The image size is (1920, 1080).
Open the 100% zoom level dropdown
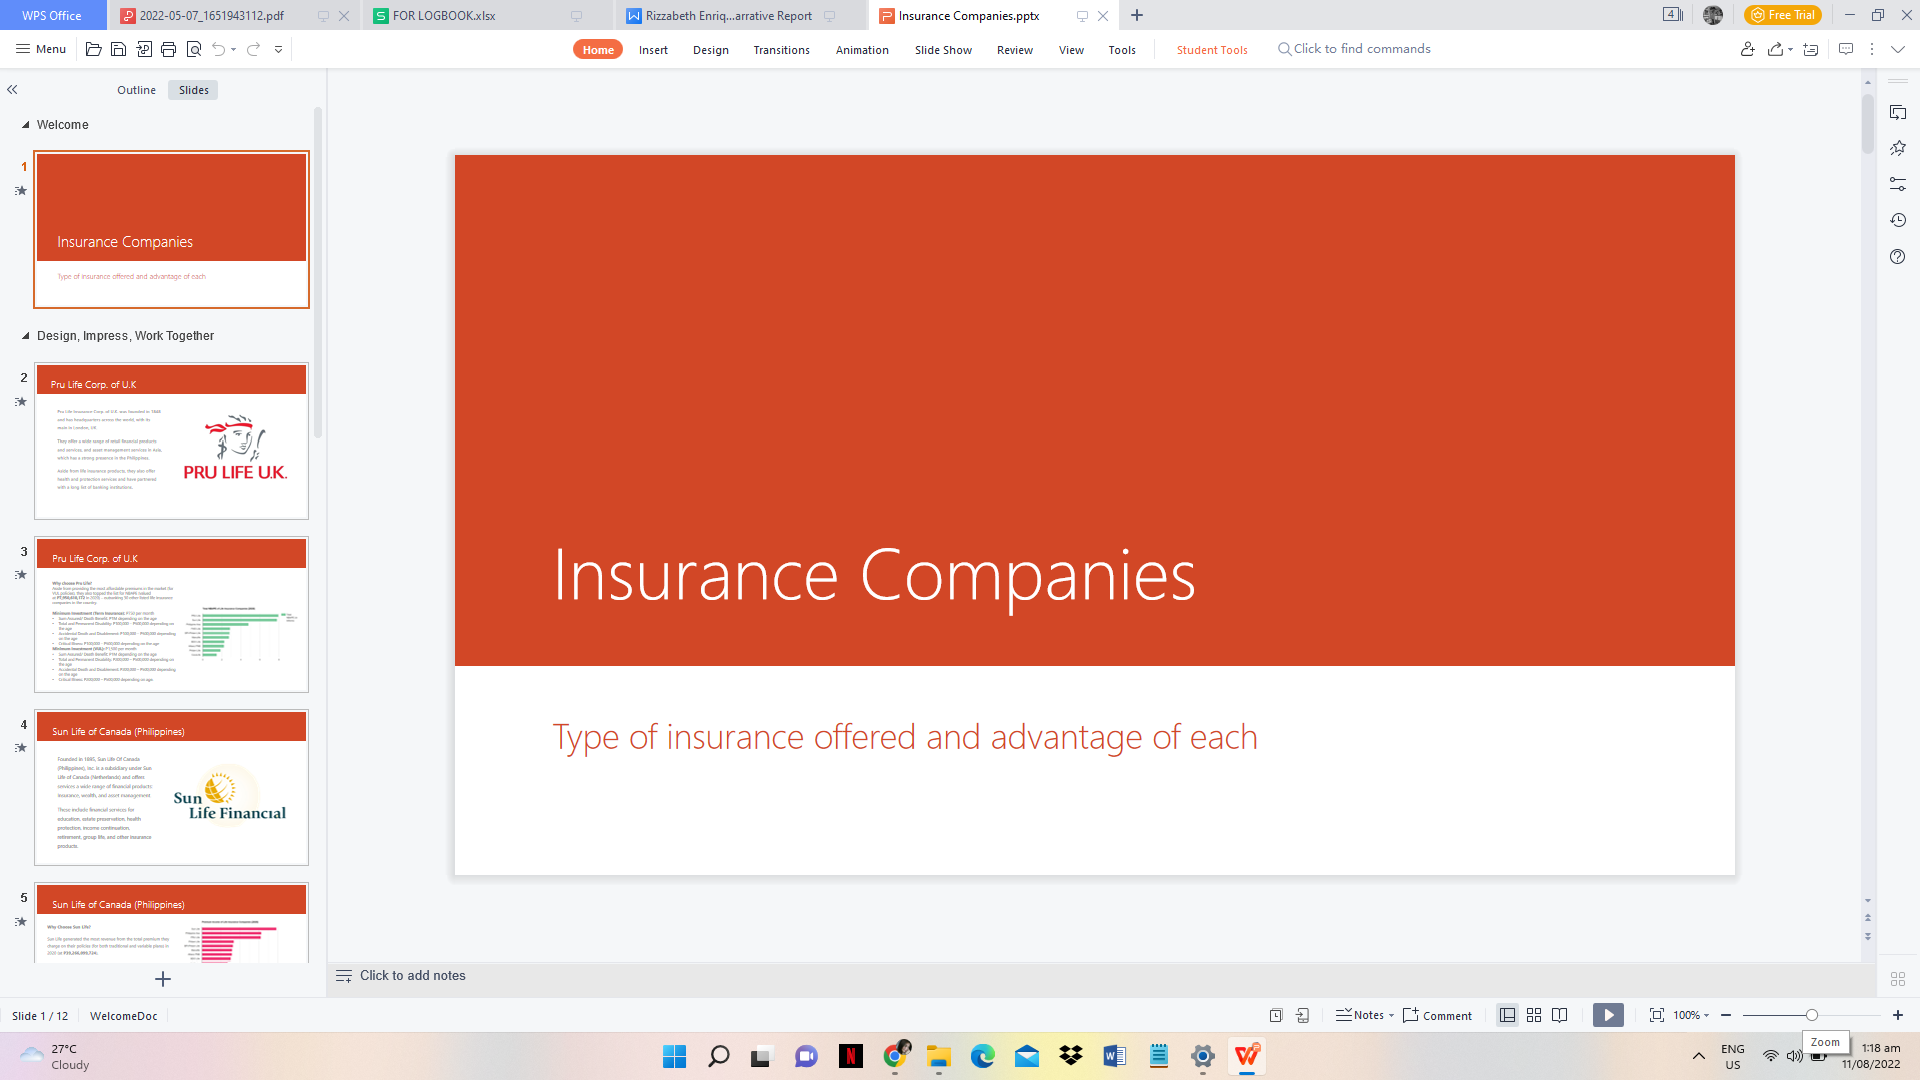1692,1015
